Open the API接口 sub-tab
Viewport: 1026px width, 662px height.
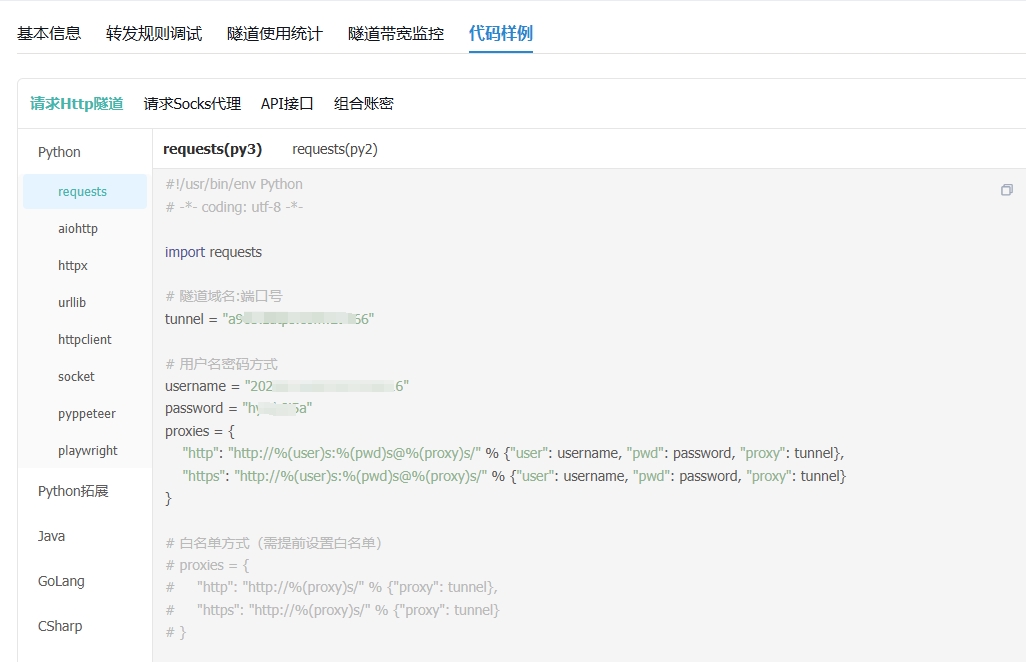[x=287, y=103]
